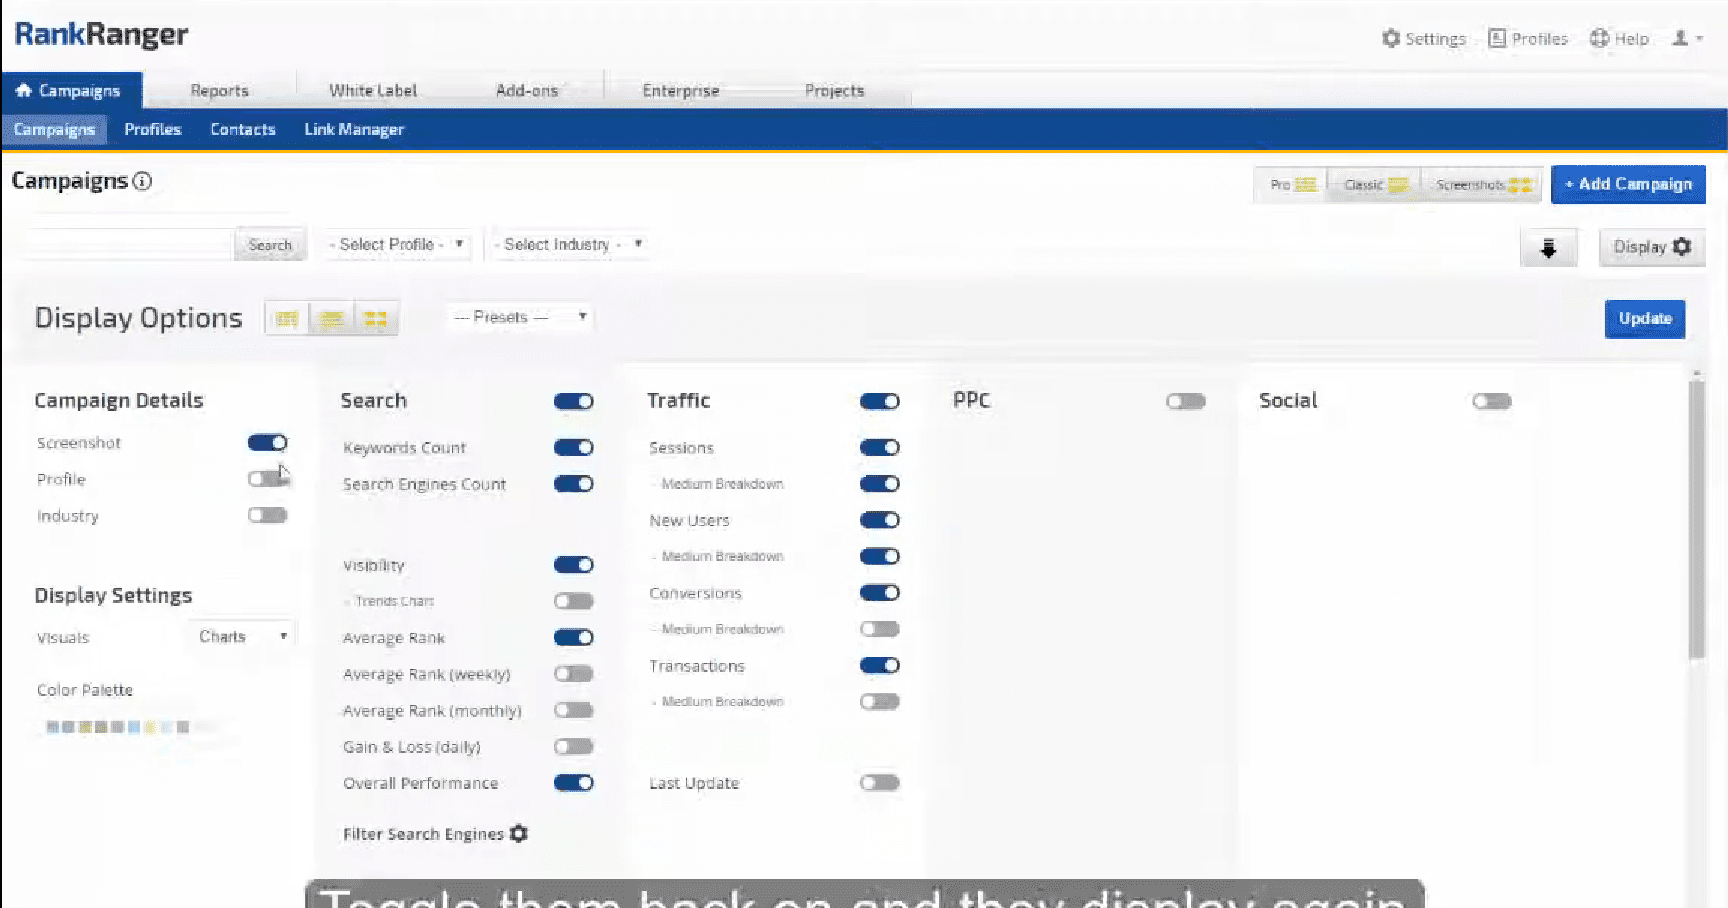Open the Filter Search Engines gear
This screenshot has width=1728, height=908.
[x=518, y=833]
